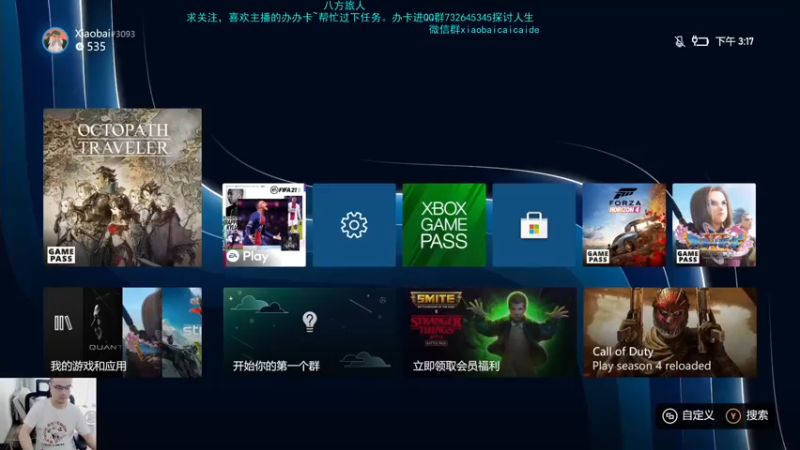
Task: Open the FIFA 21 EA Play tile
Action: click(x=264, y=225)
